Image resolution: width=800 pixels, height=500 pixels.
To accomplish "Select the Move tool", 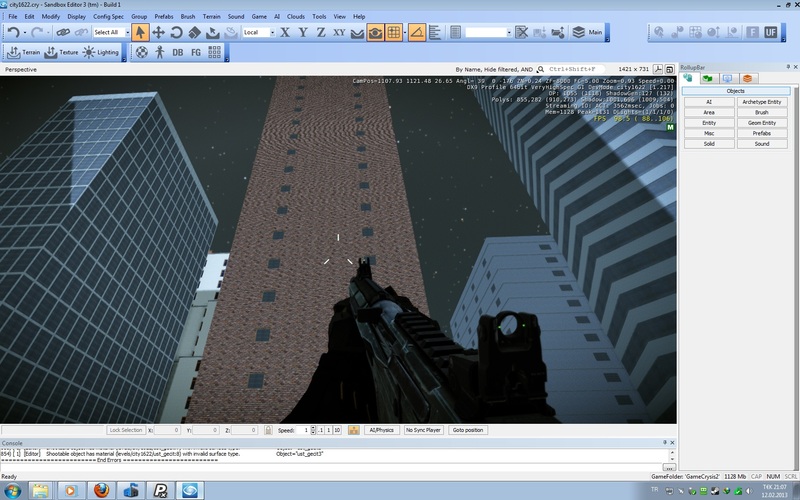I will coord(158,33).
